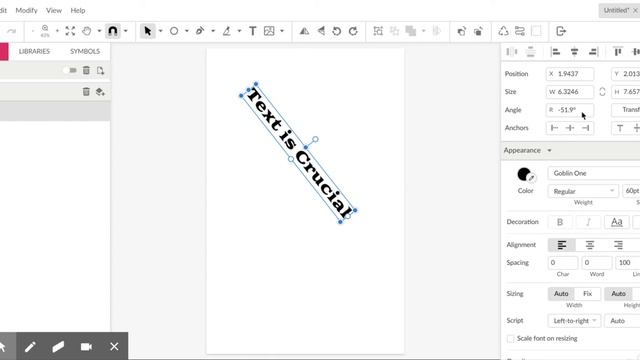Click the Fit to screen icon
640x360 pixels.
[x=70, y=31]
